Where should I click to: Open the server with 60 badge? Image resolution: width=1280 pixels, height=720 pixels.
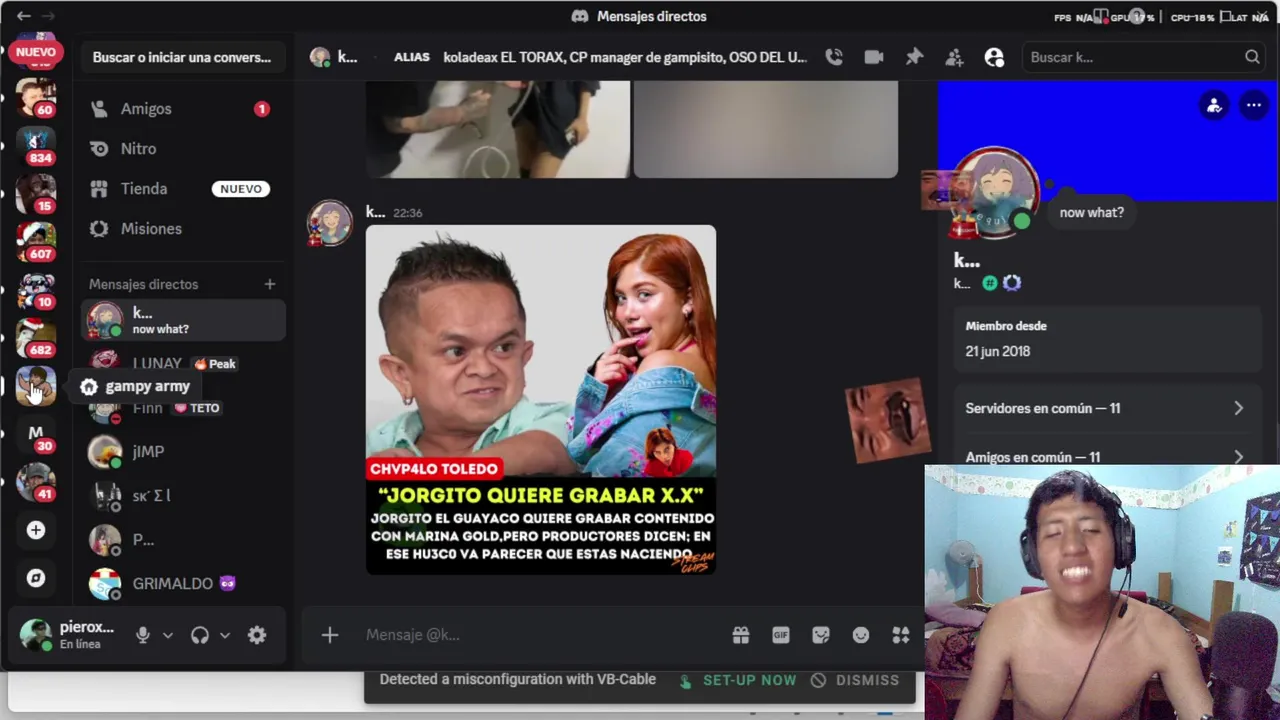tap(36, 98)
